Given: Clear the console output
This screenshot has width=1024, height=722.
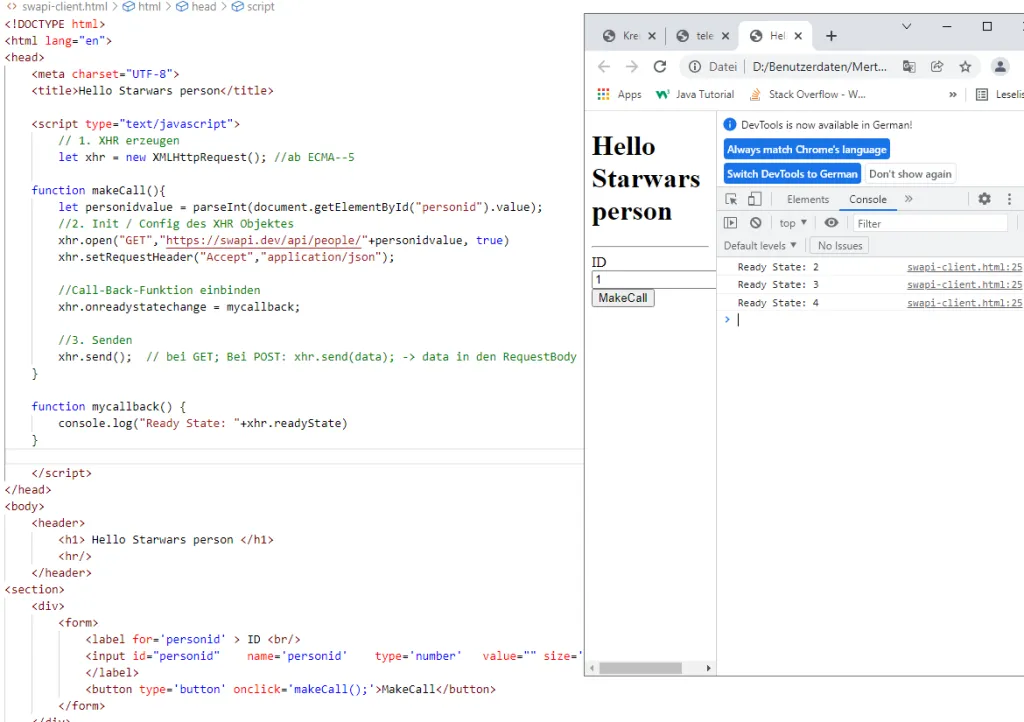Looking at the screenshot, I should [756, 223].
